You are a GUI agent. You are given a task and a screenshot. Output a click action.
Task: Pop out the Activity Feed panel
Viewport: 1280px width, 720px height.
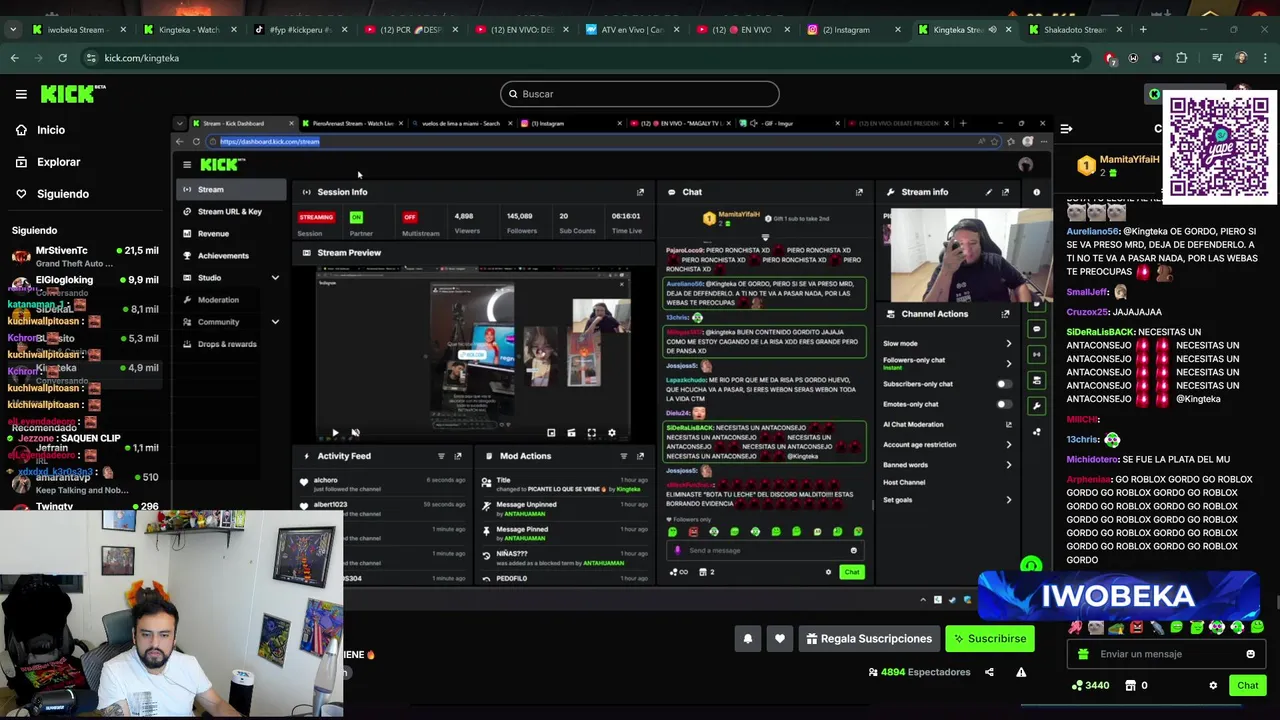click(x=458, y=456)
